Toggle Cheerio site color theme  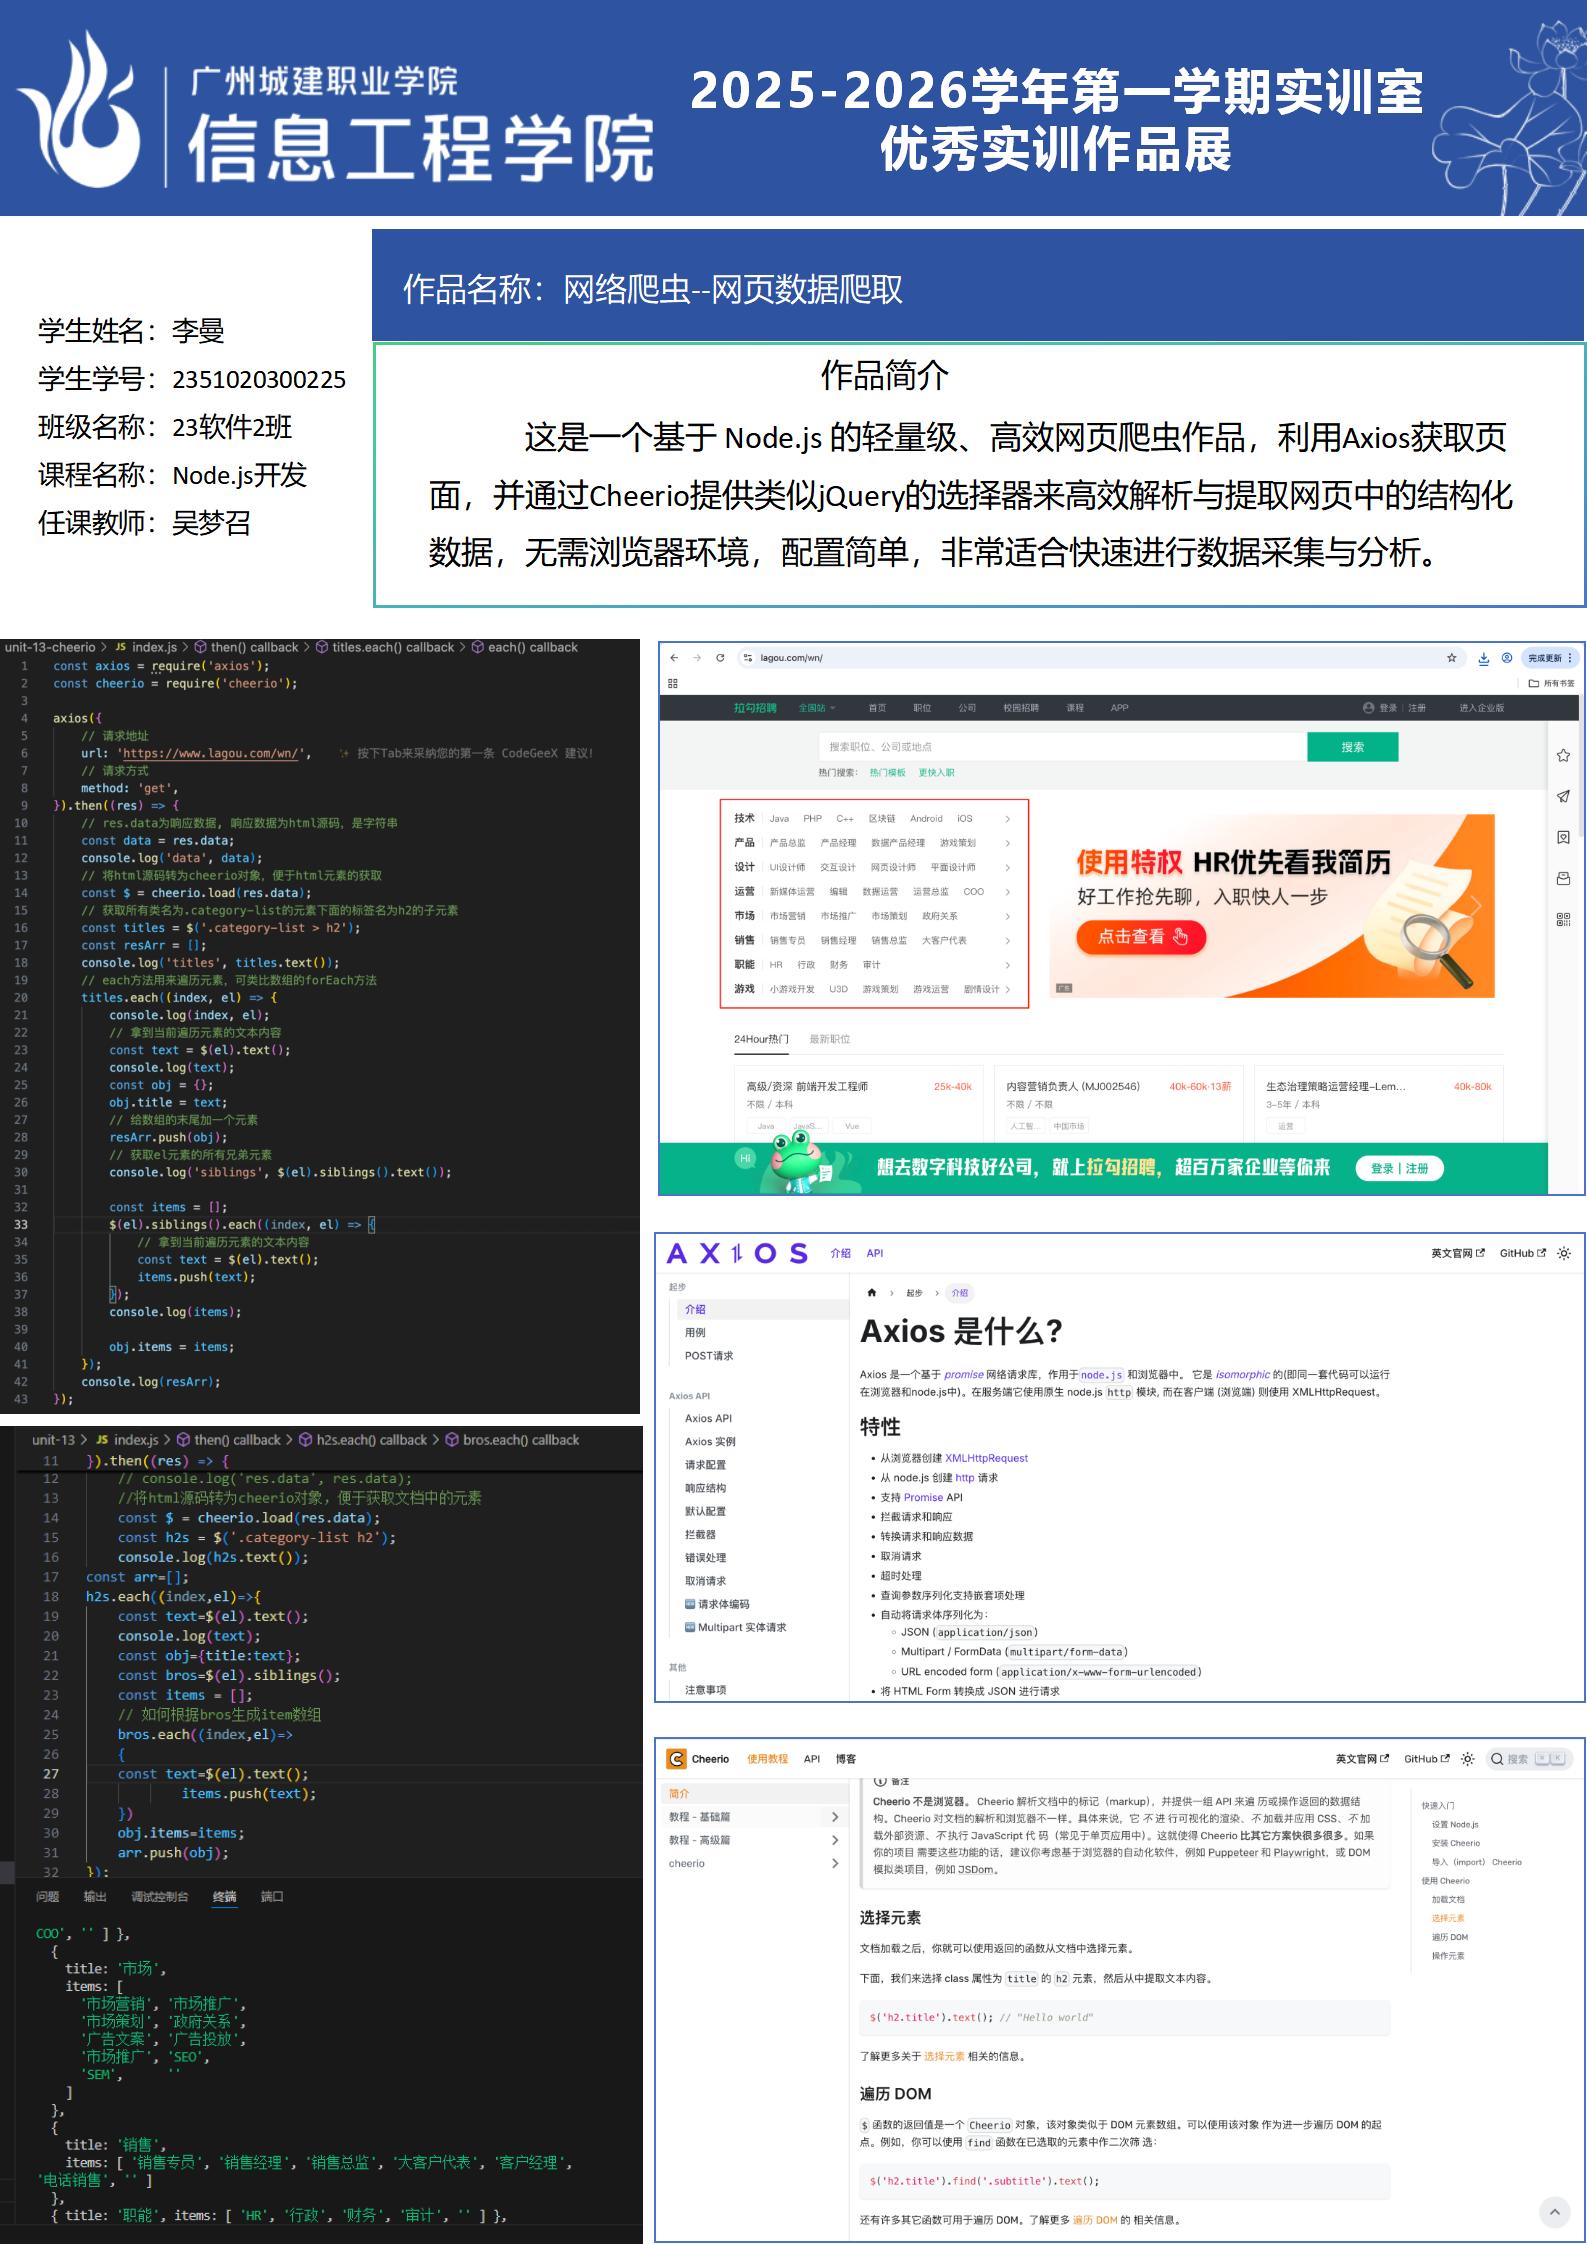[1467, 1759]
